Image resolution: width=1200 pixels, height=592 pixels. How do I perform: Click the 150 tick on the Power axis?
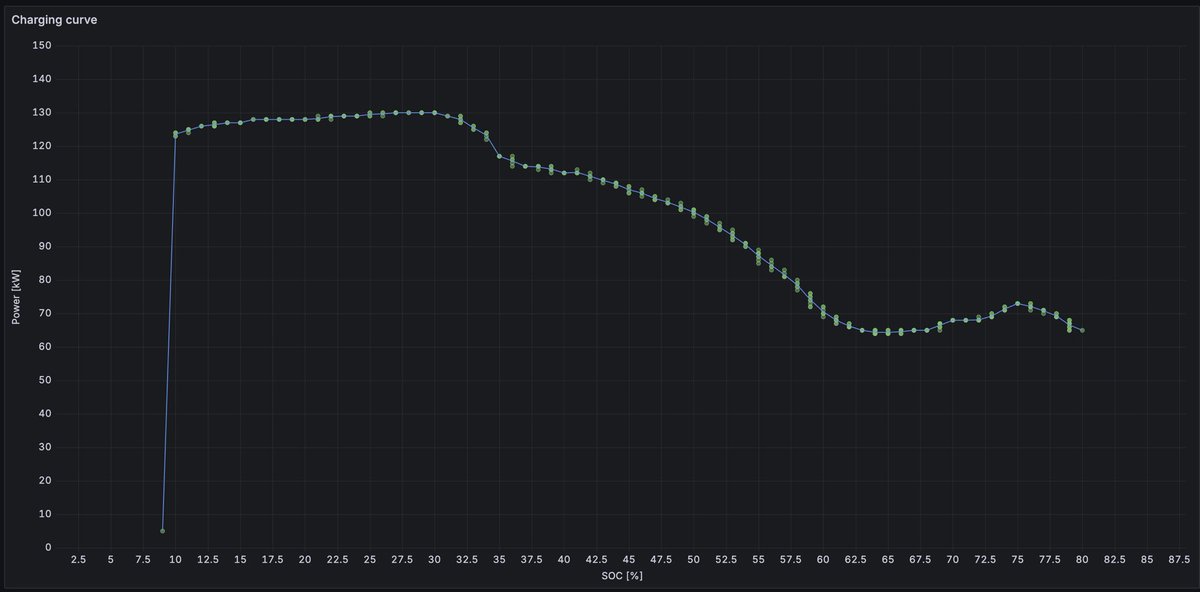(41, 46)
